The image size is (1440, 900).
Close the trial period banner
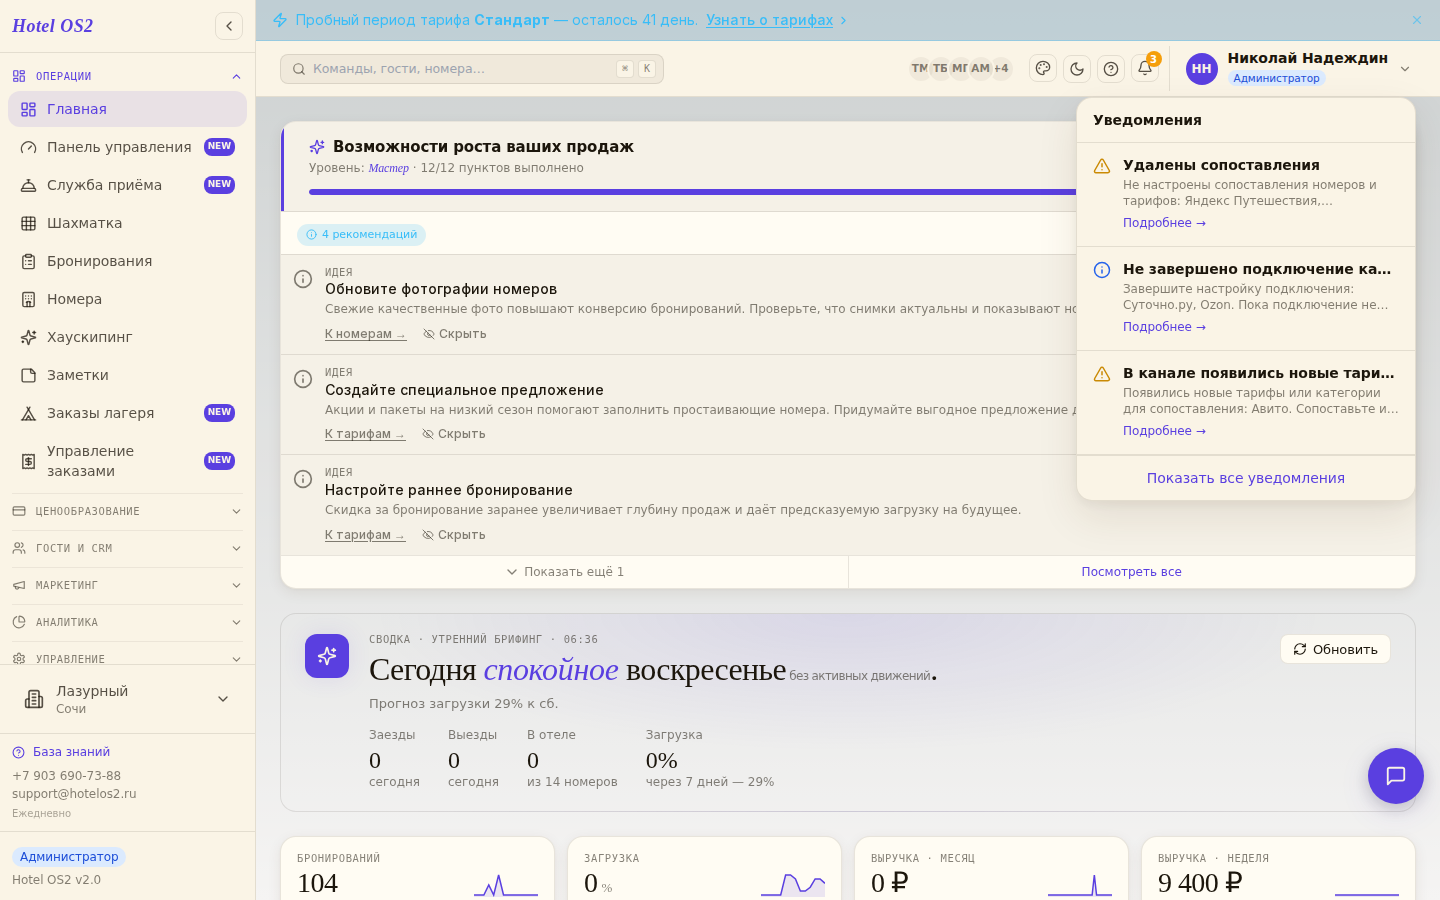click(1417, 20)
